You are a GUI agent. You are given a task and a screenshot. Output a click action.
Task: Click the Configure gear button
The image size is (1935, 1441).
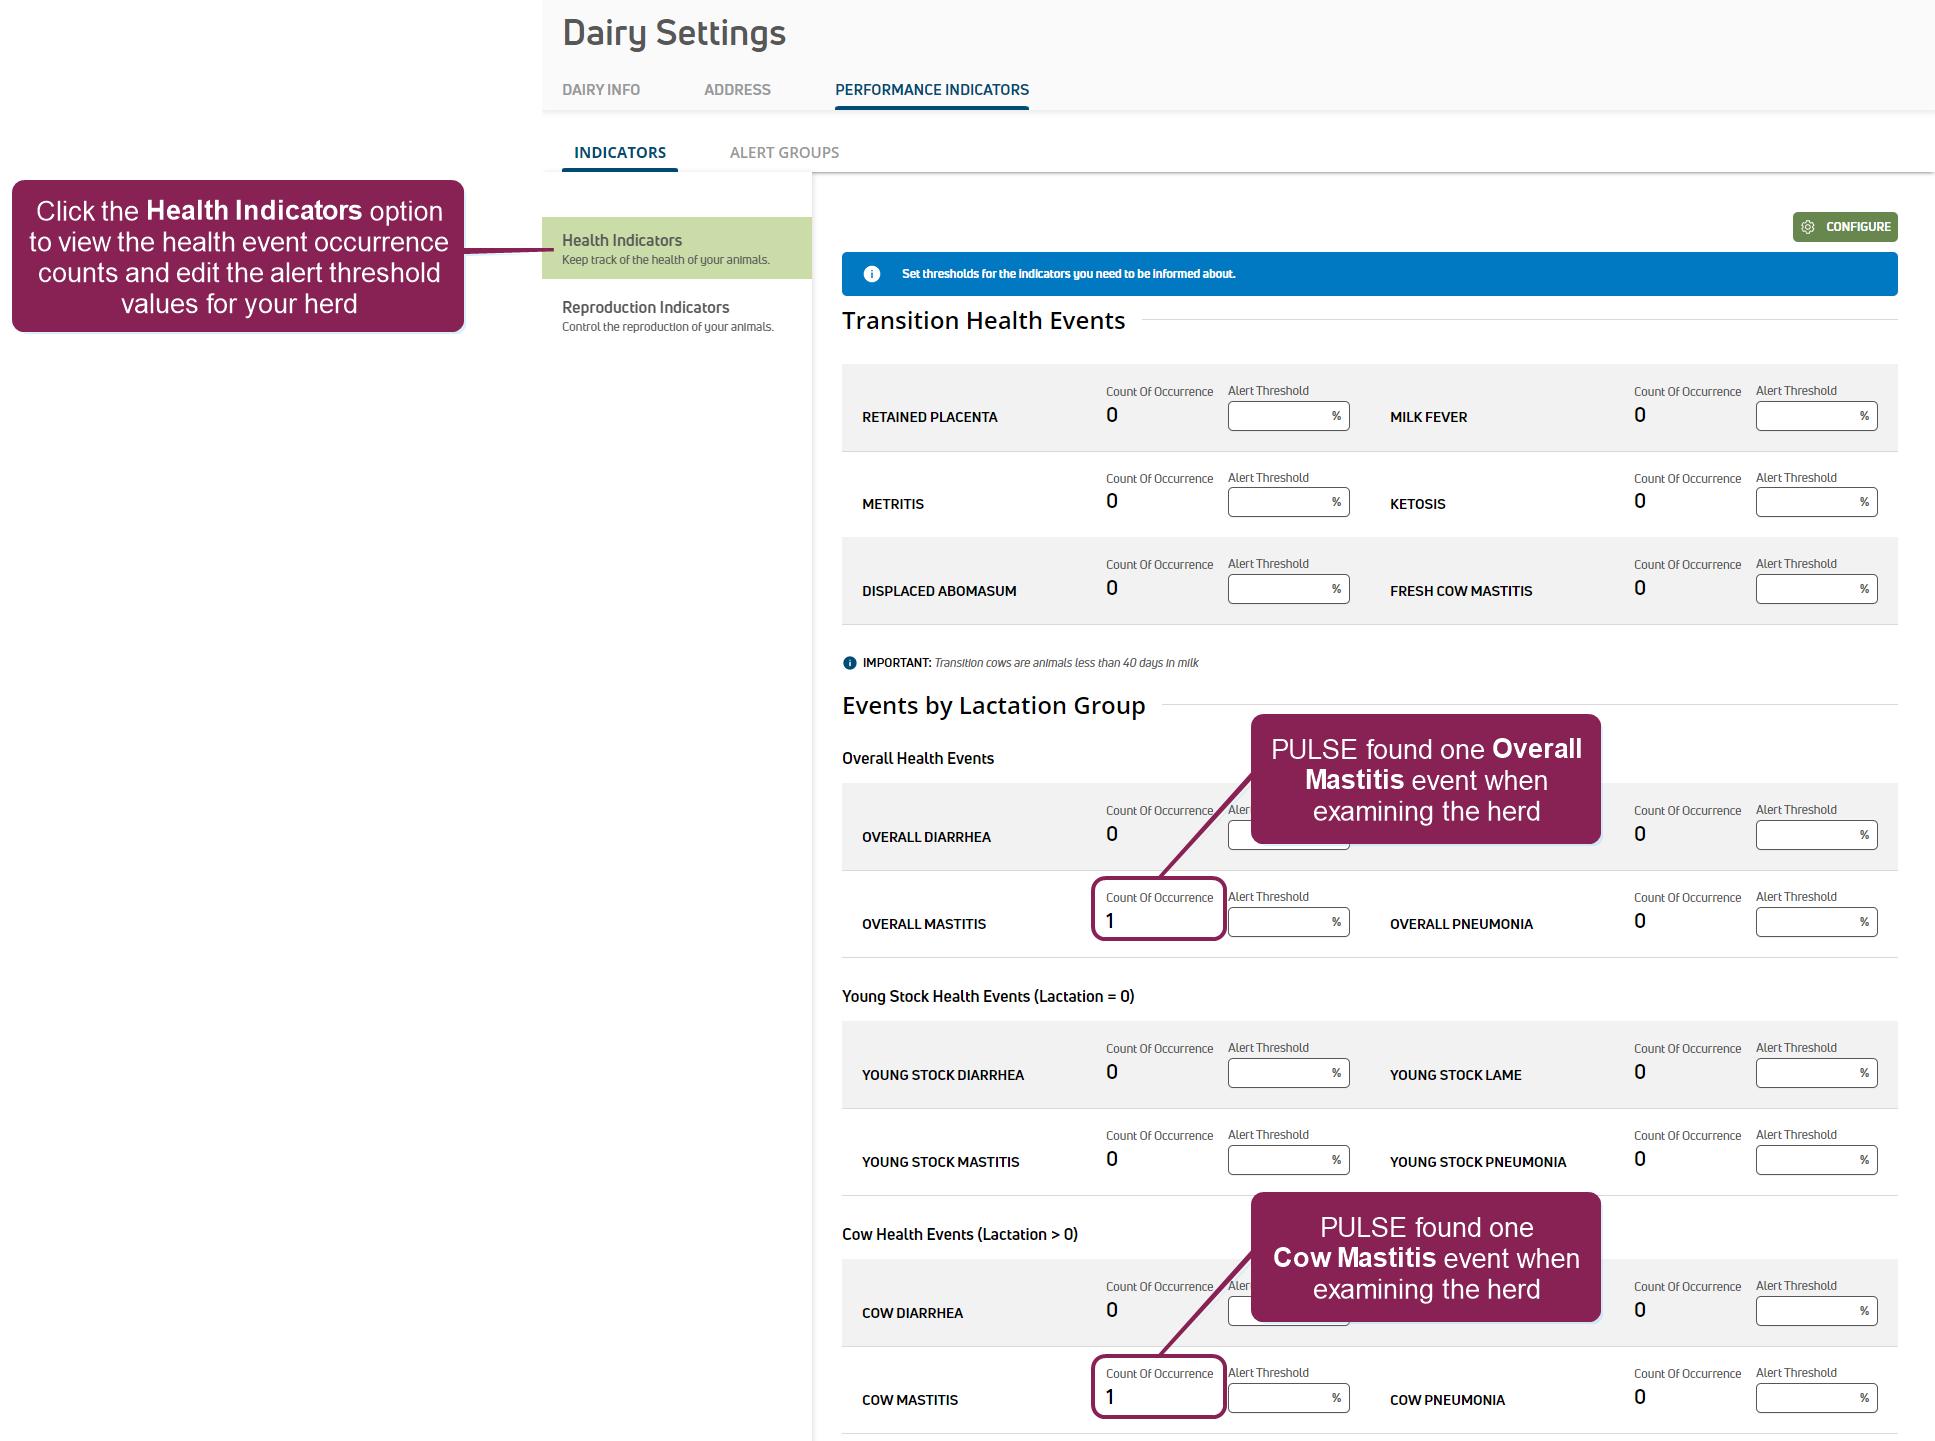pyautogui.click(x=1844, y=227)
